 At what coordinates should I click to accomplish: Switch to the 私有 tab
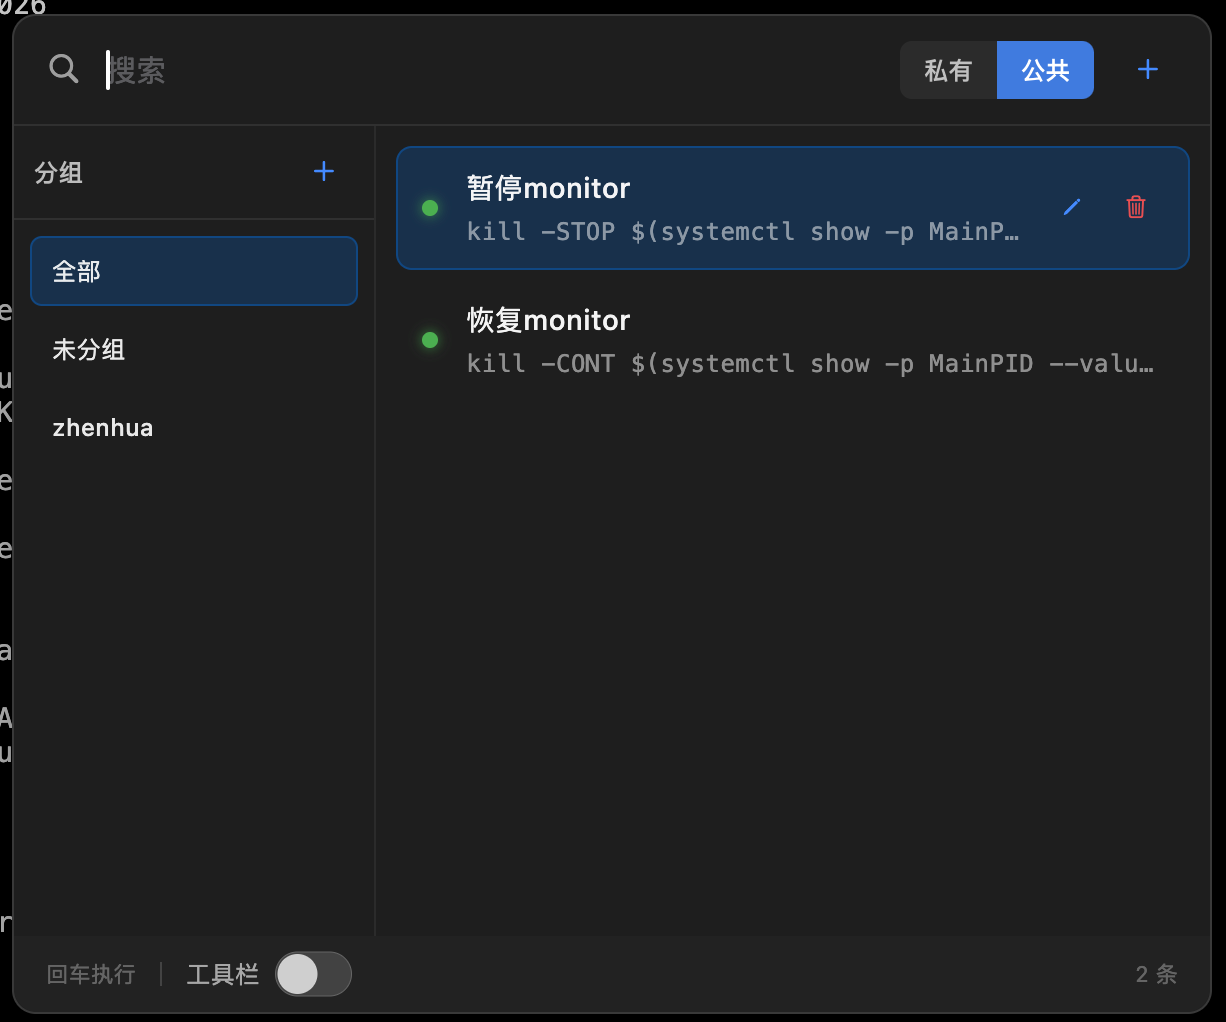(947, 70)
